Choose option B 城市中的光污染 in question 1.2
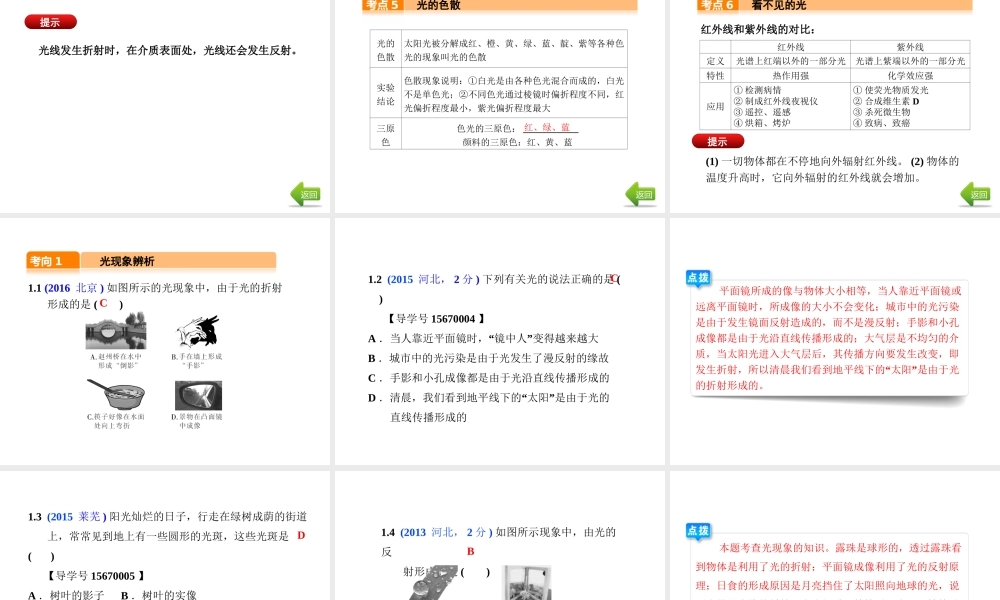Image resolution: width=1000 pixels, height=600 pixels. (x=489, y=358)
